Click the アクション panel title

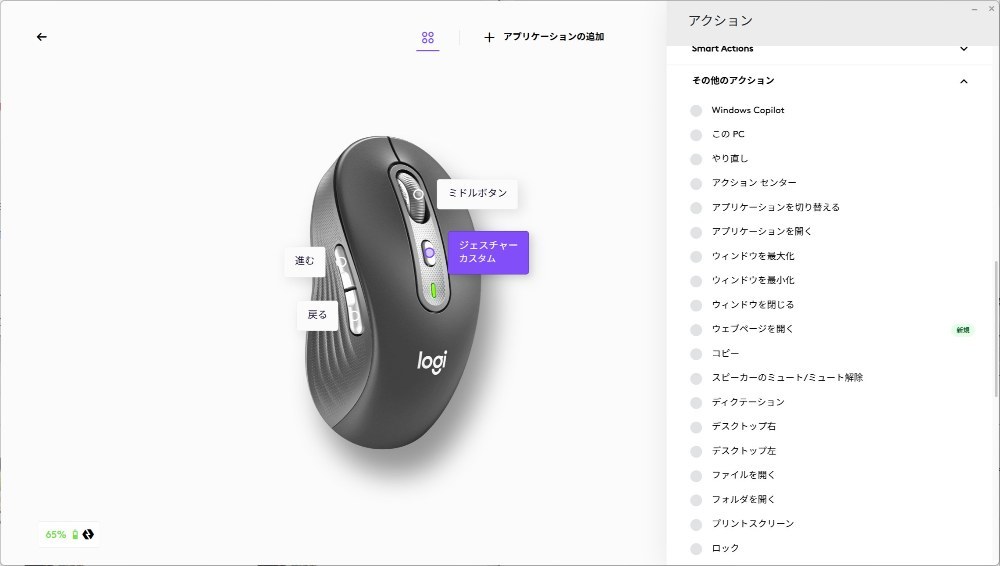click(721, 21)
